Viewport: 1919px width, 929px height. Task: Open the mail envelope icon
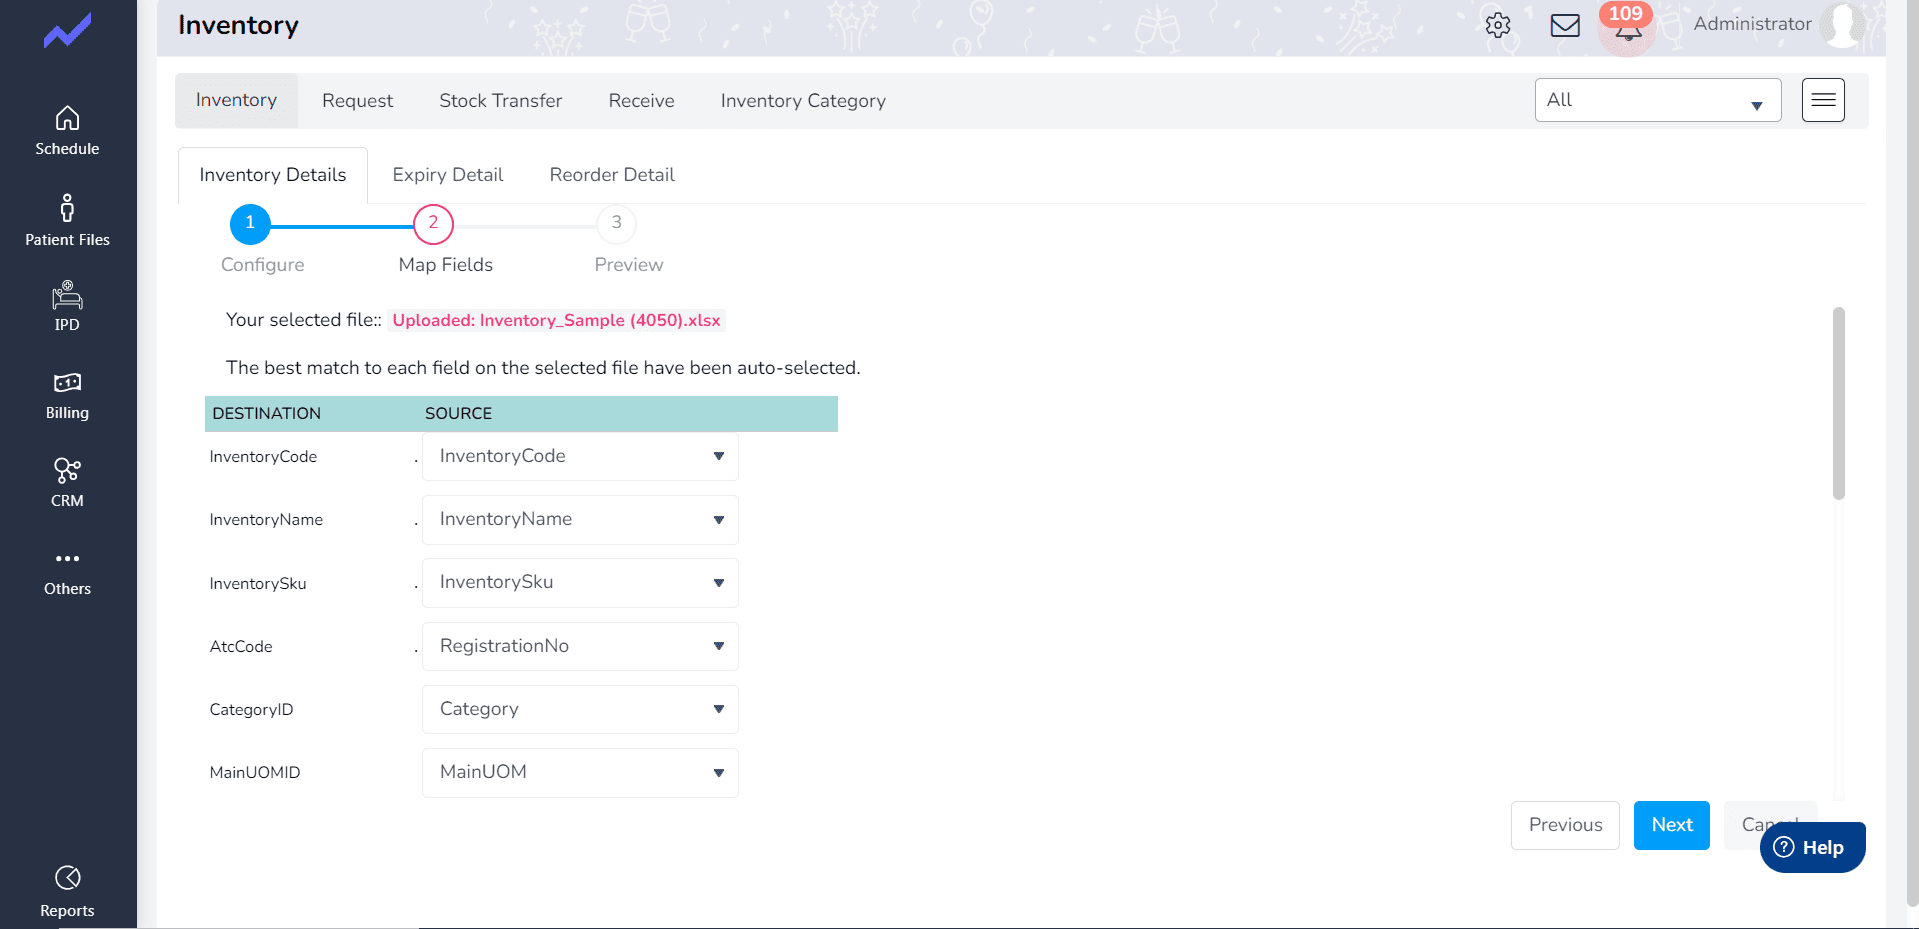(1565, 25)
